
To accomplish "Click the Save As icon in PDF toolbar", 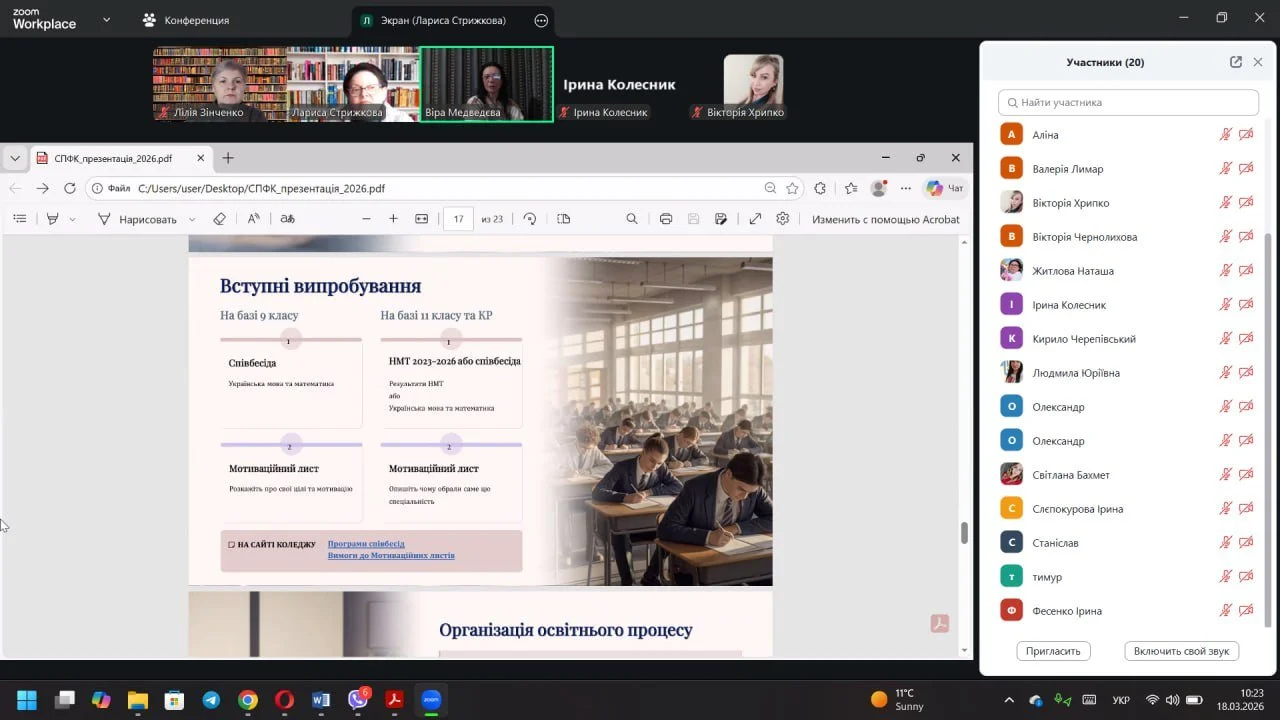I will coord(721,219).
